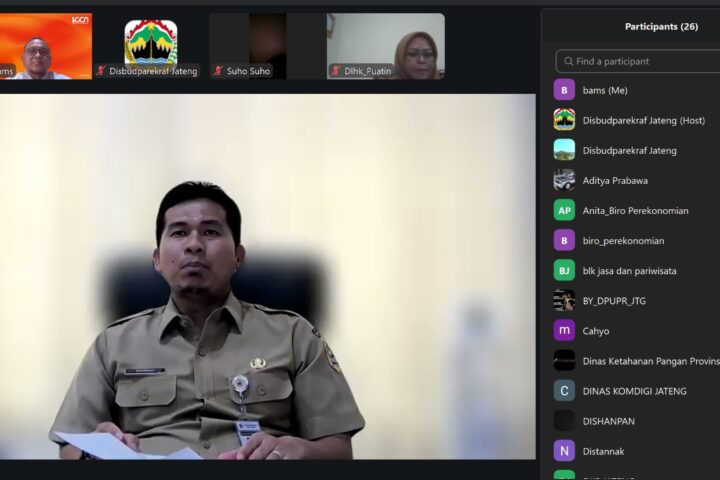This screenshot has width=720, height=480.
Task: Click the Aditya Prabawa car avatar
Action: 564,180
